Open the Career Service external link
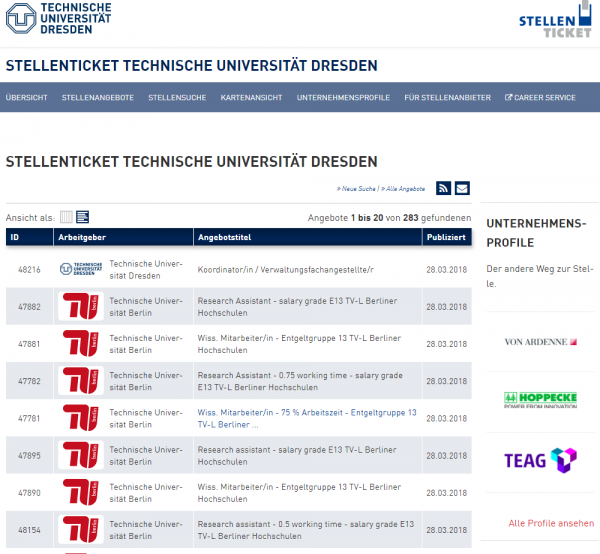 pos(540,98)
